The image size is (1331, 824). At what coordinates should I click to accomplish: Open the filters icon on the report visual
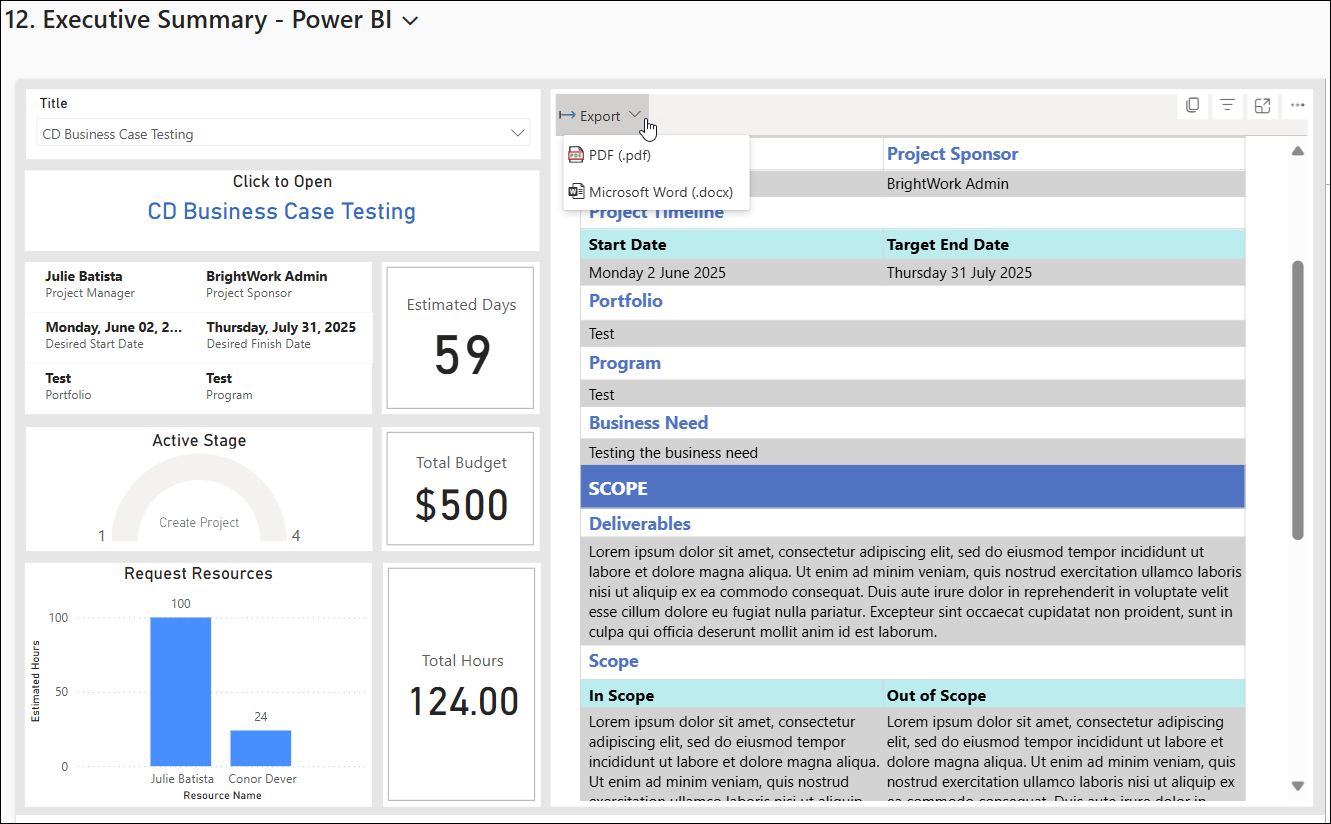1227,105
